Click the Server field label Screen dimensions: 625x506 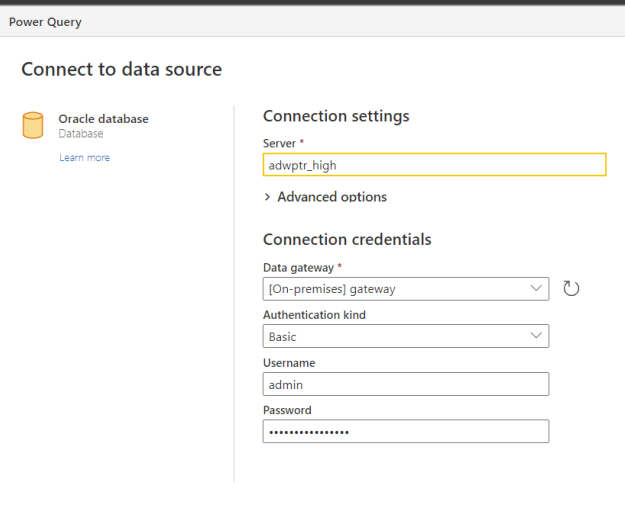(281, 144)
